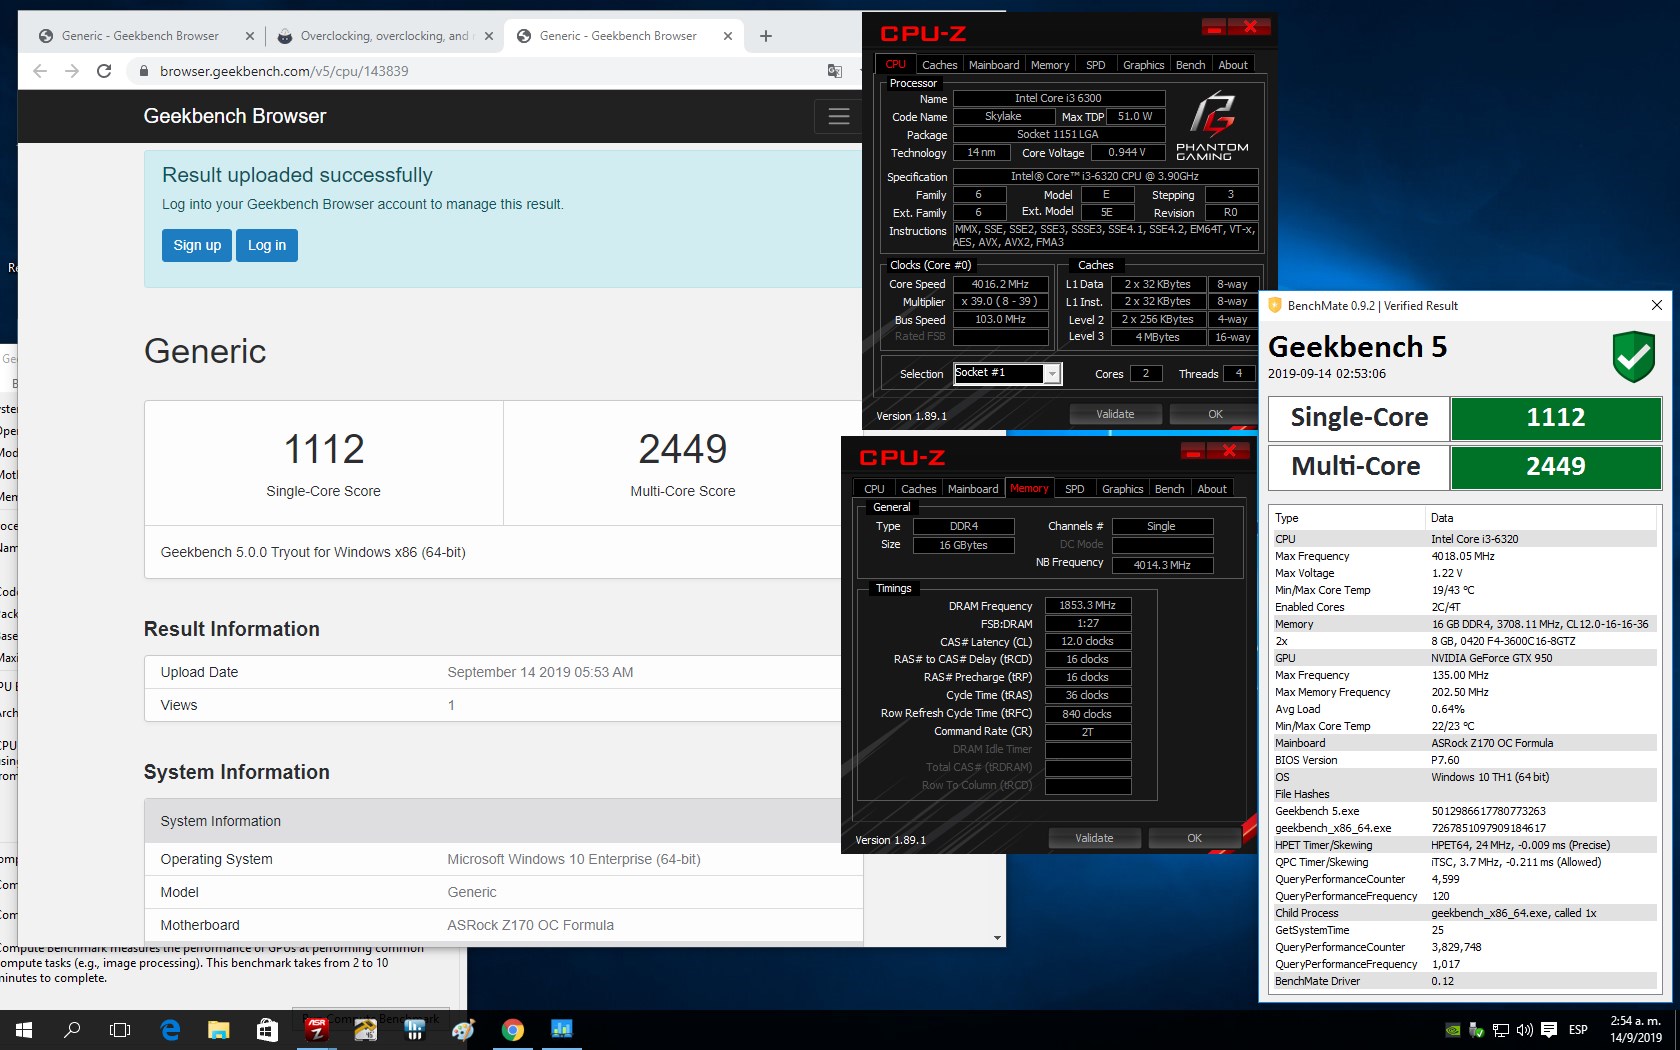Open the Google Translate icon in address bar
The height and width of the screenshot is (1050, 1680).
point(834,71)
